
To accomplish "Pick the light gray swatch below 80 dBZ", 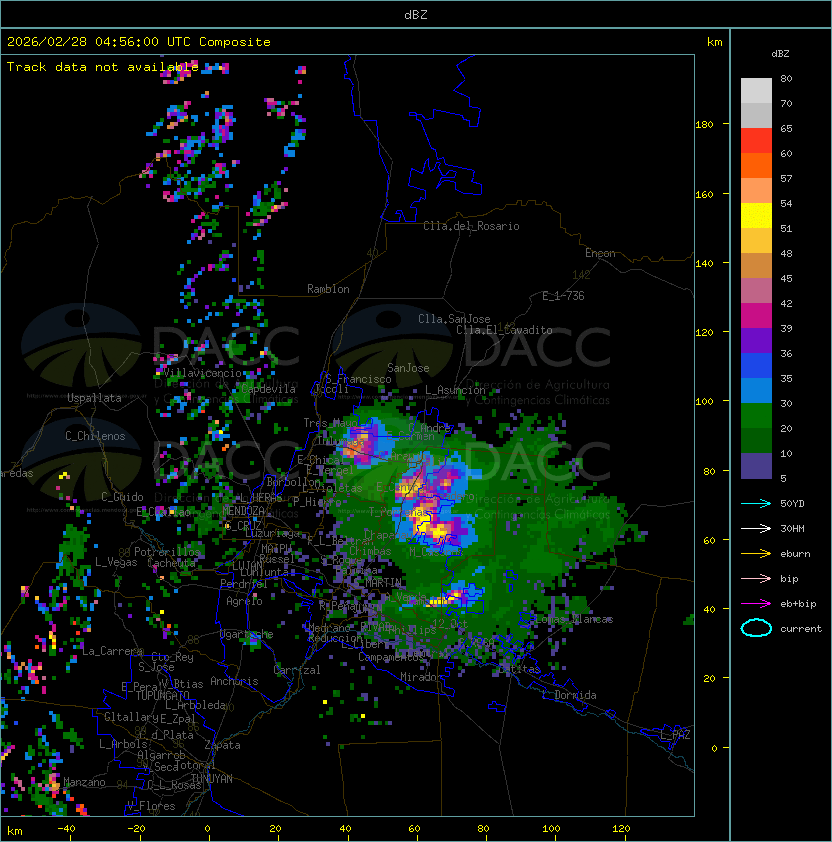I will 756,90.
